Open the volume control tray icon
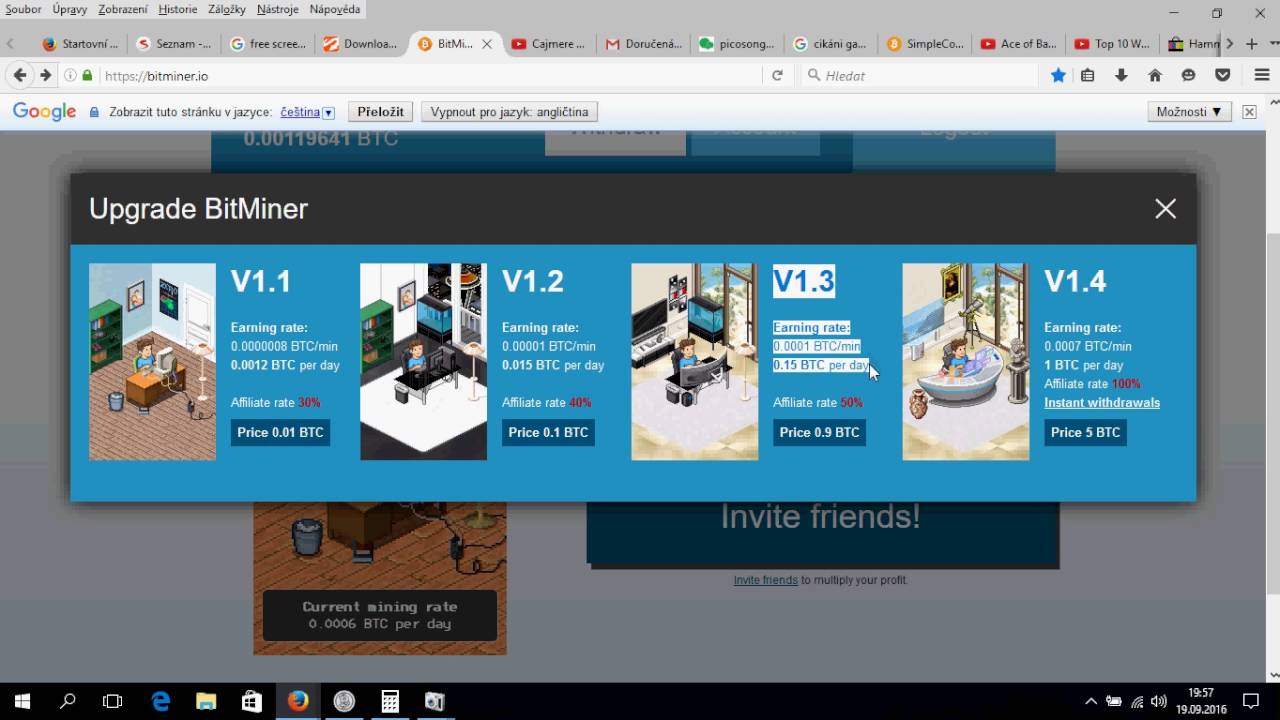The height and width of the screenshot is (720, 1280). pos(1159,701)
